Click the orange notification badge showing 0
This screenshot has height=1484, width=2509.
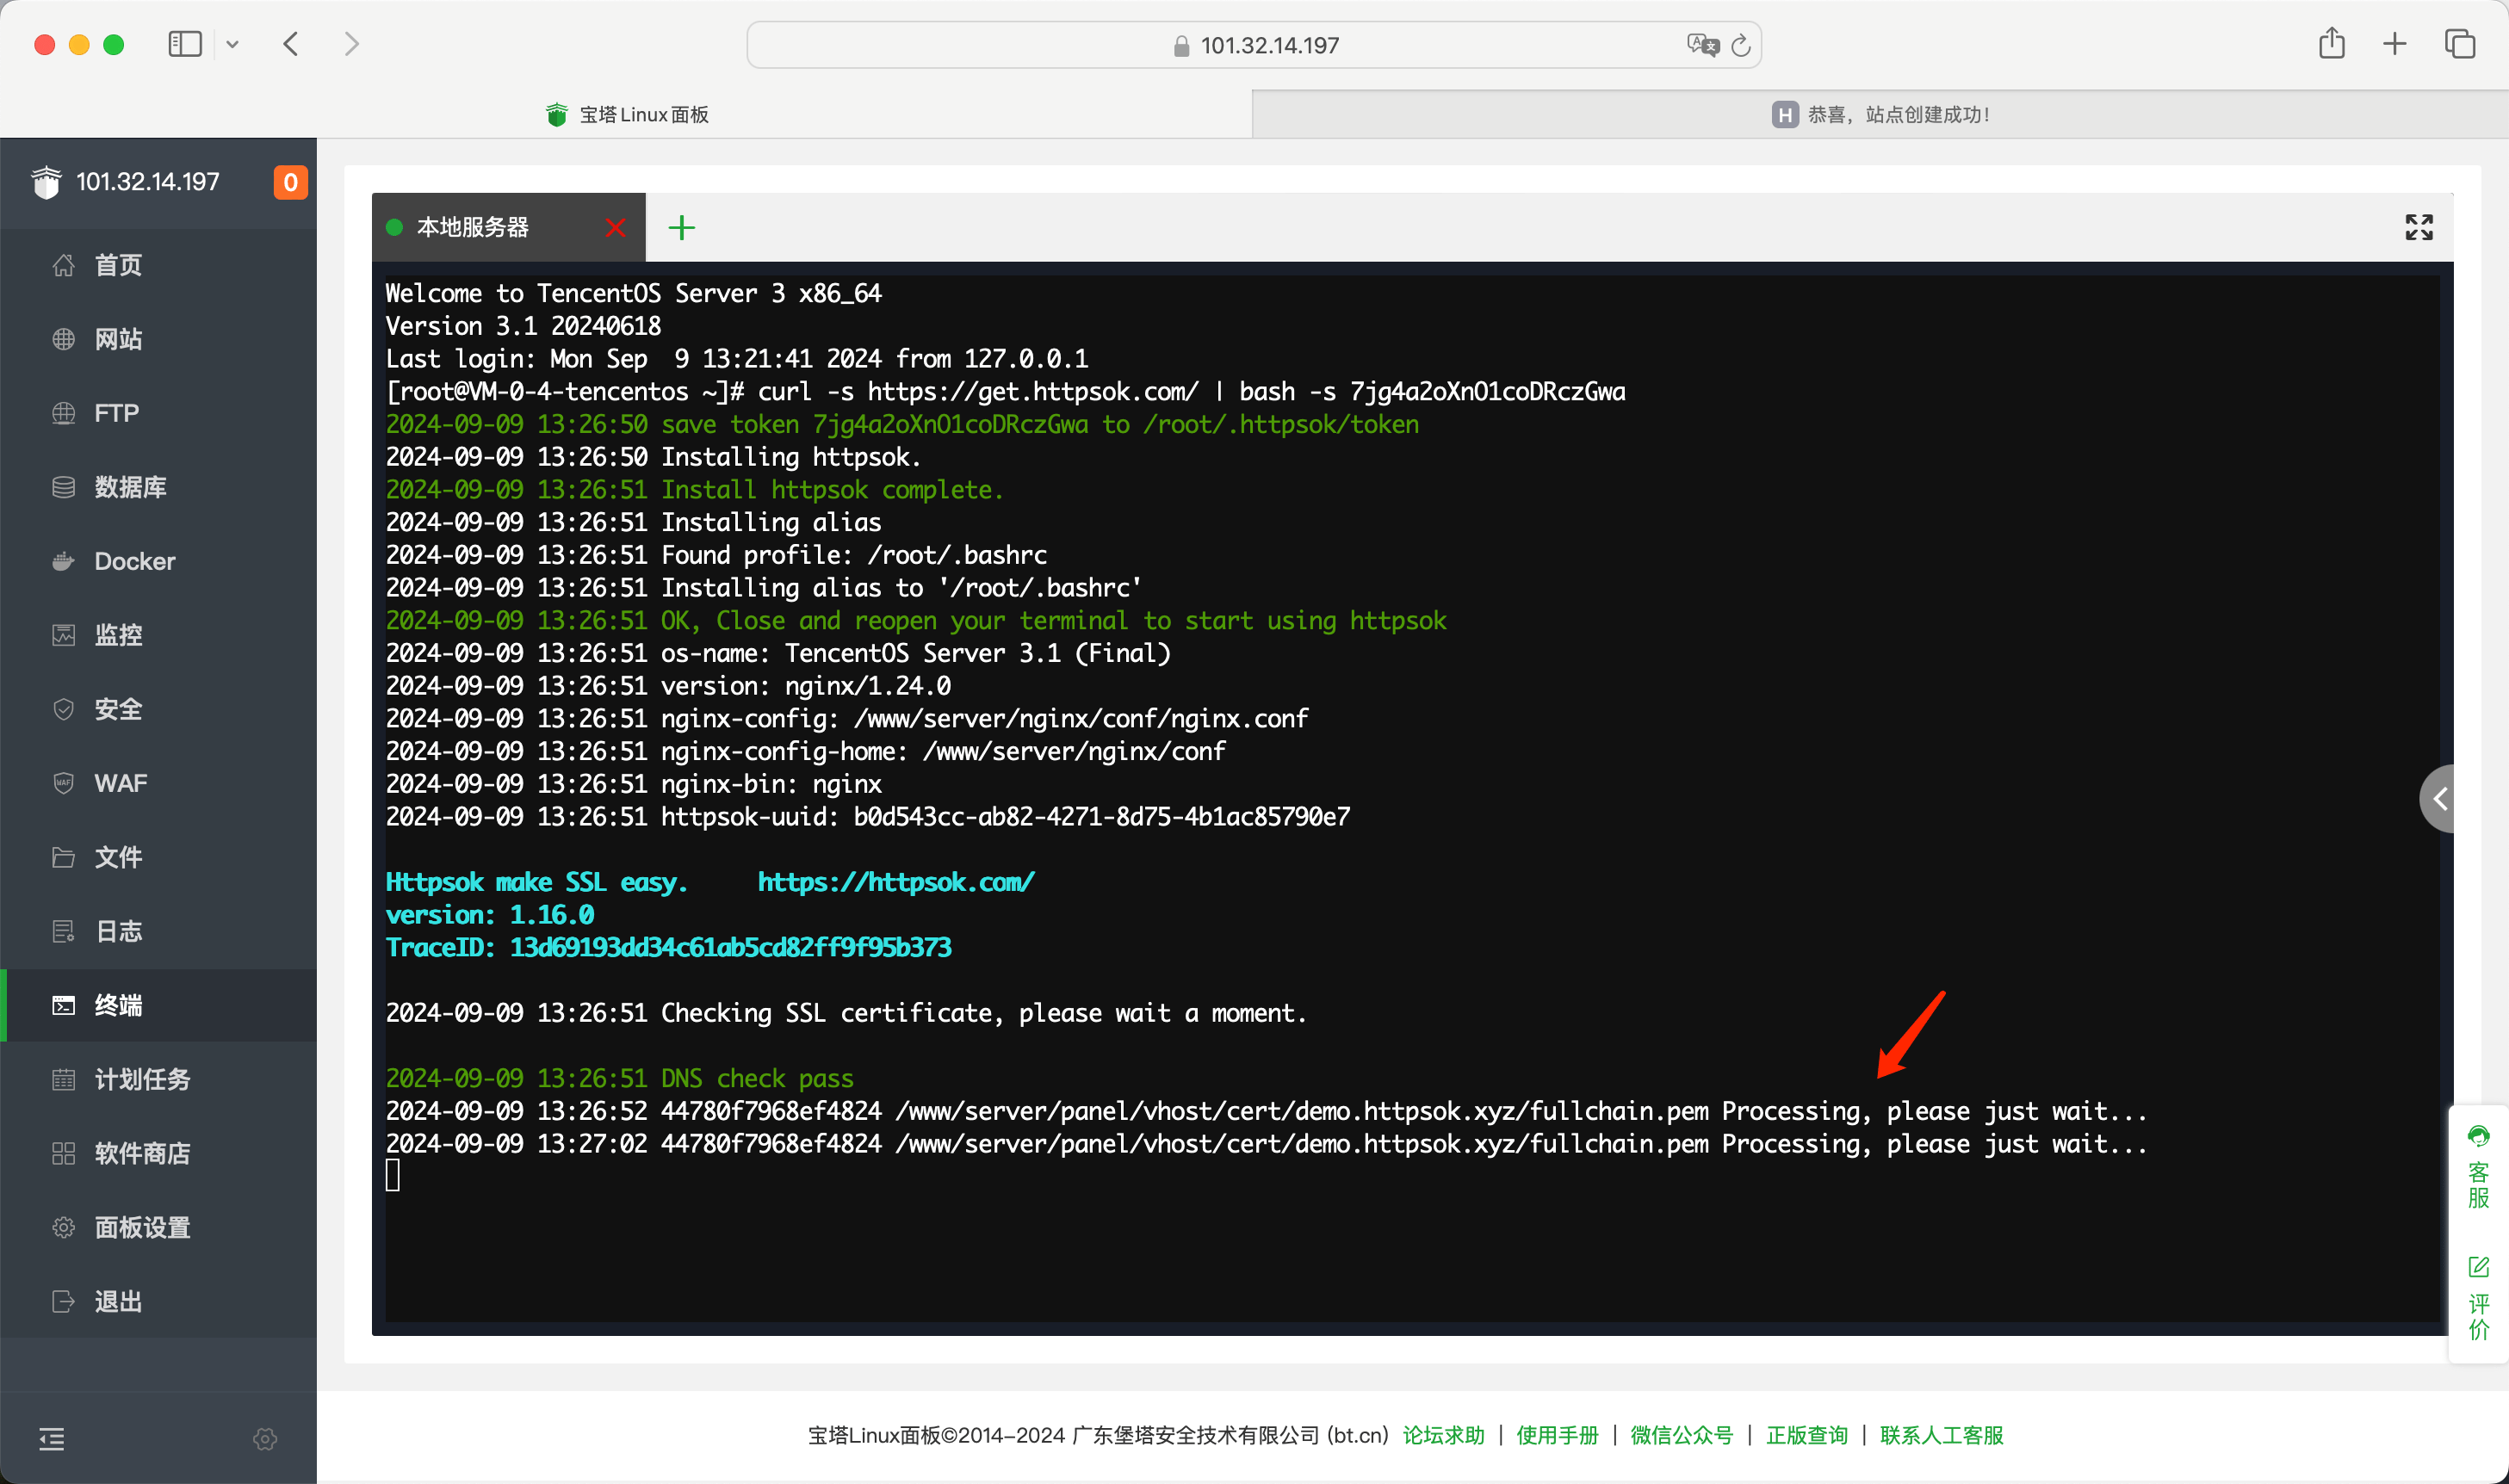290,182
